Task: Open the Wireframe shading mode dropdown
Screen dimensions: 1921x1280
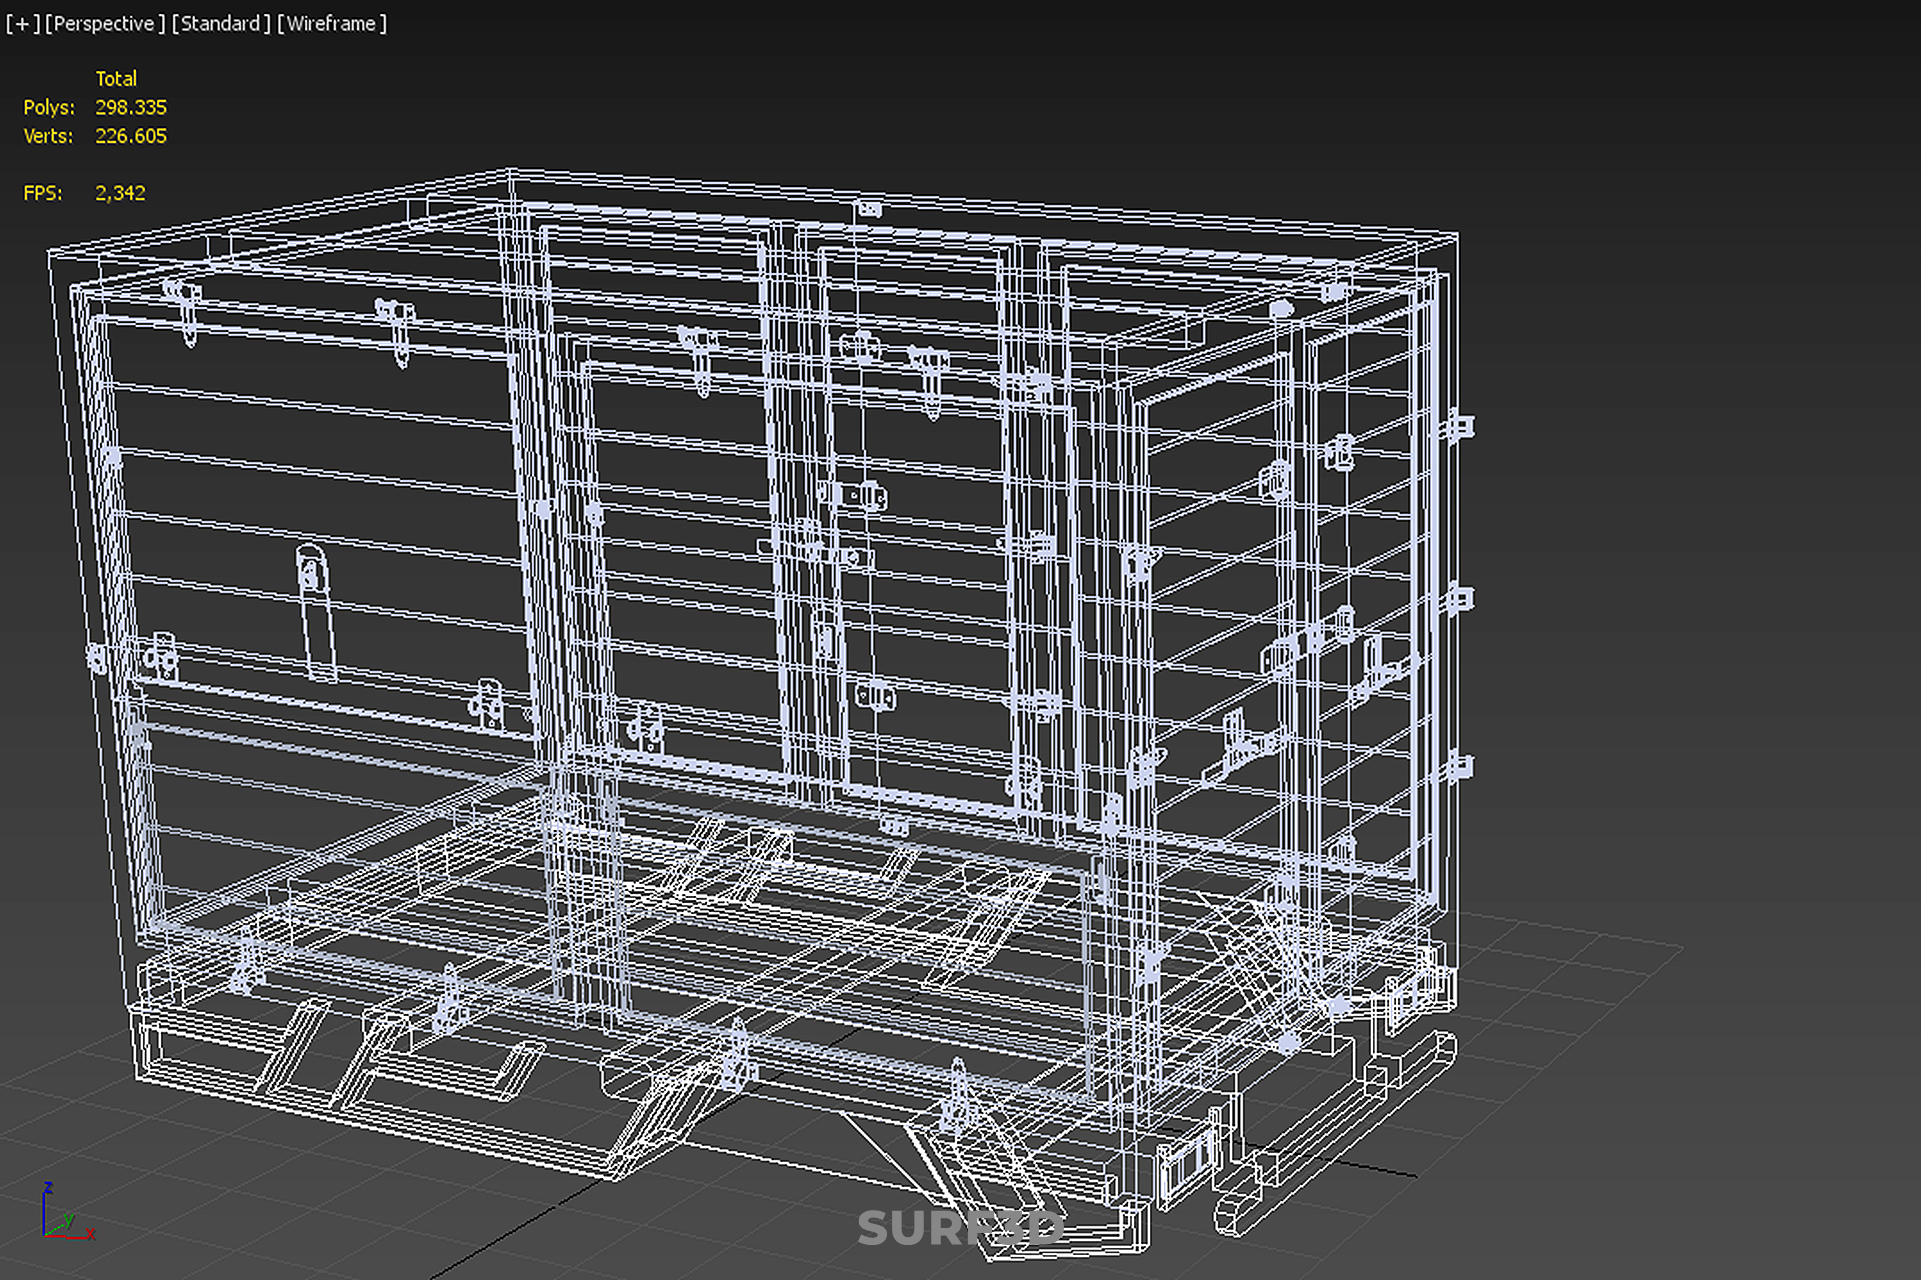Action: pos(331,23)
